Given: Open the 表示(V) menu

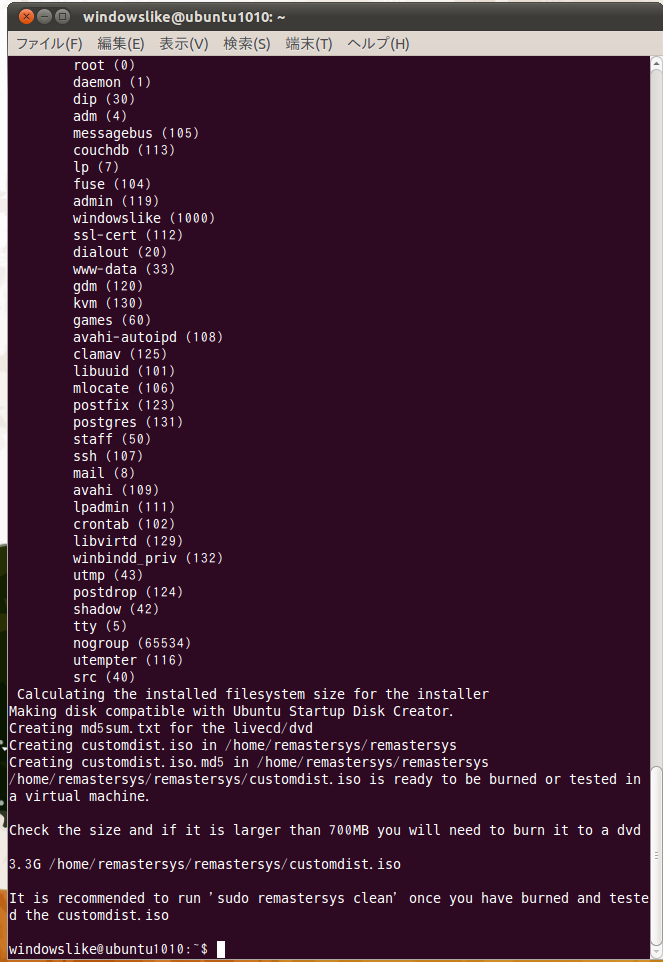Looking at the screenshot, I should (183, 44).
